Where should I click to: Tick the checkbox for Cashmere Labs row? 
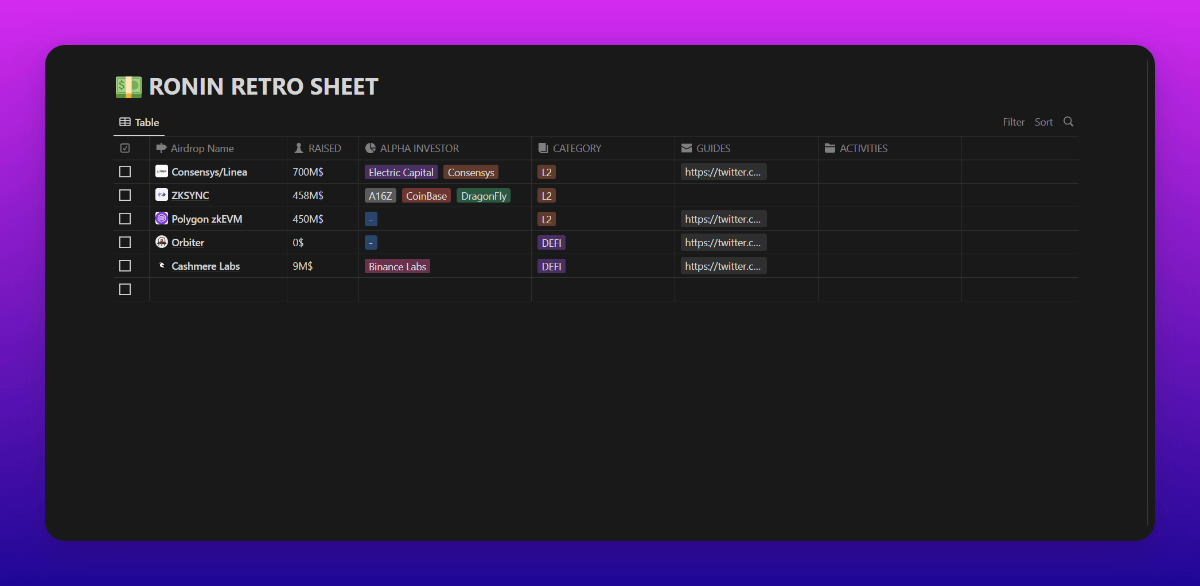point(125,266)
